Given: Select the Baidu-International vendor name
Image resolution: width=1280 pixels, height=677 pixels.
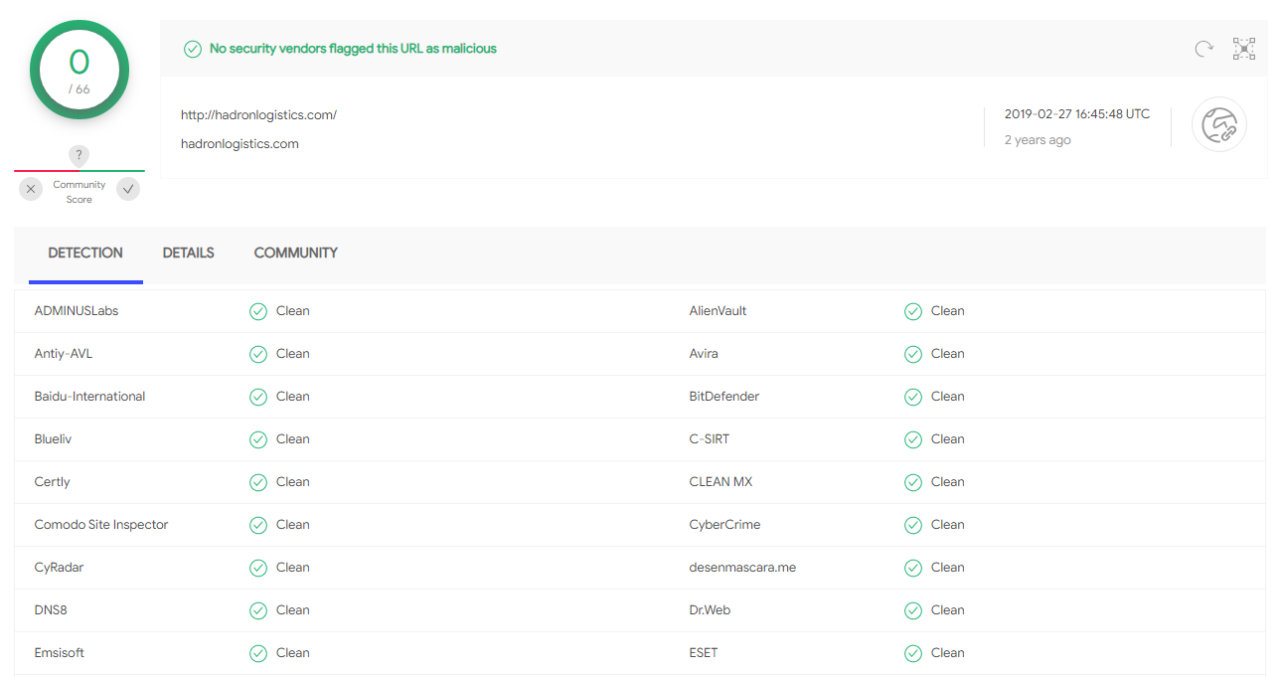Looking at the screenshot, I should (90, 397).
